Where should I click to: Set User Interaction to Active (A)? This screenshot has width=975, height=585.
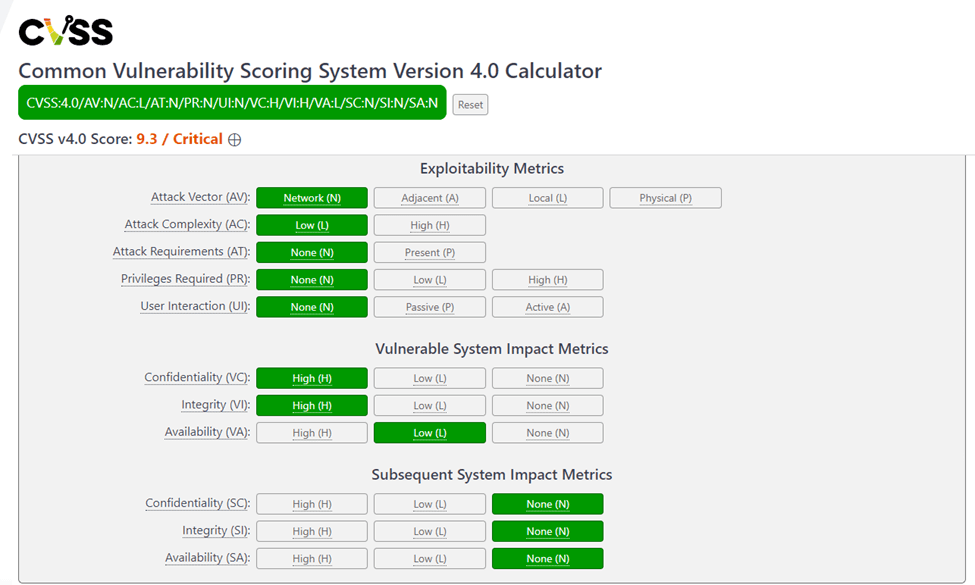coord(547,307)
